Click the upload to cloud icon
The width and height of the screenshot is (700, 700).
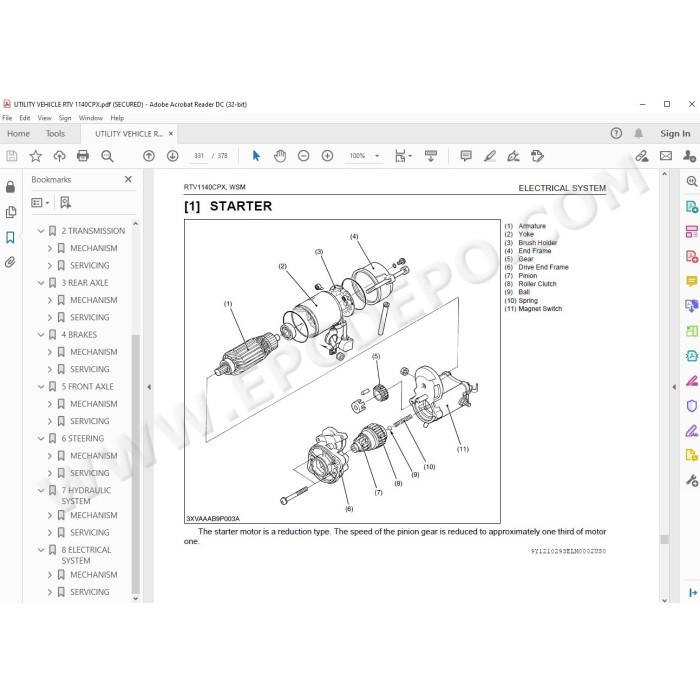(59, 156)
